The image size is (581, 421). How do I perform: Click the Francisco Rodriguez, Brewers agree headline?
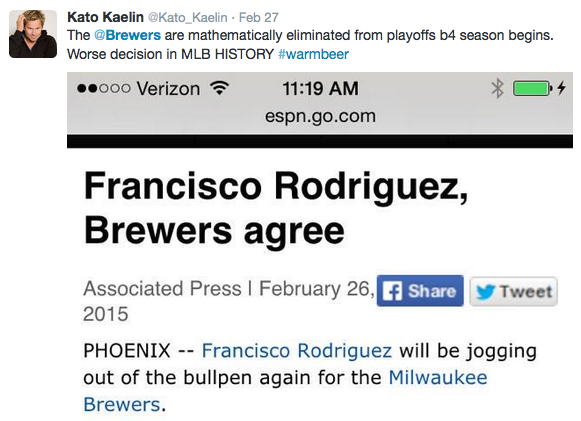pos(276,208)
